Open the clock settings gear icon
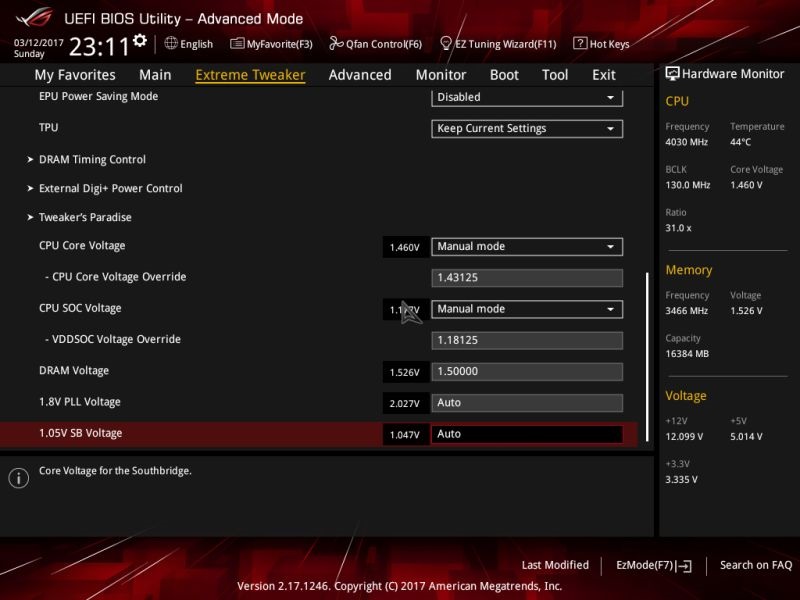This screenshot has width=800, height=600. tap(140, 40)
